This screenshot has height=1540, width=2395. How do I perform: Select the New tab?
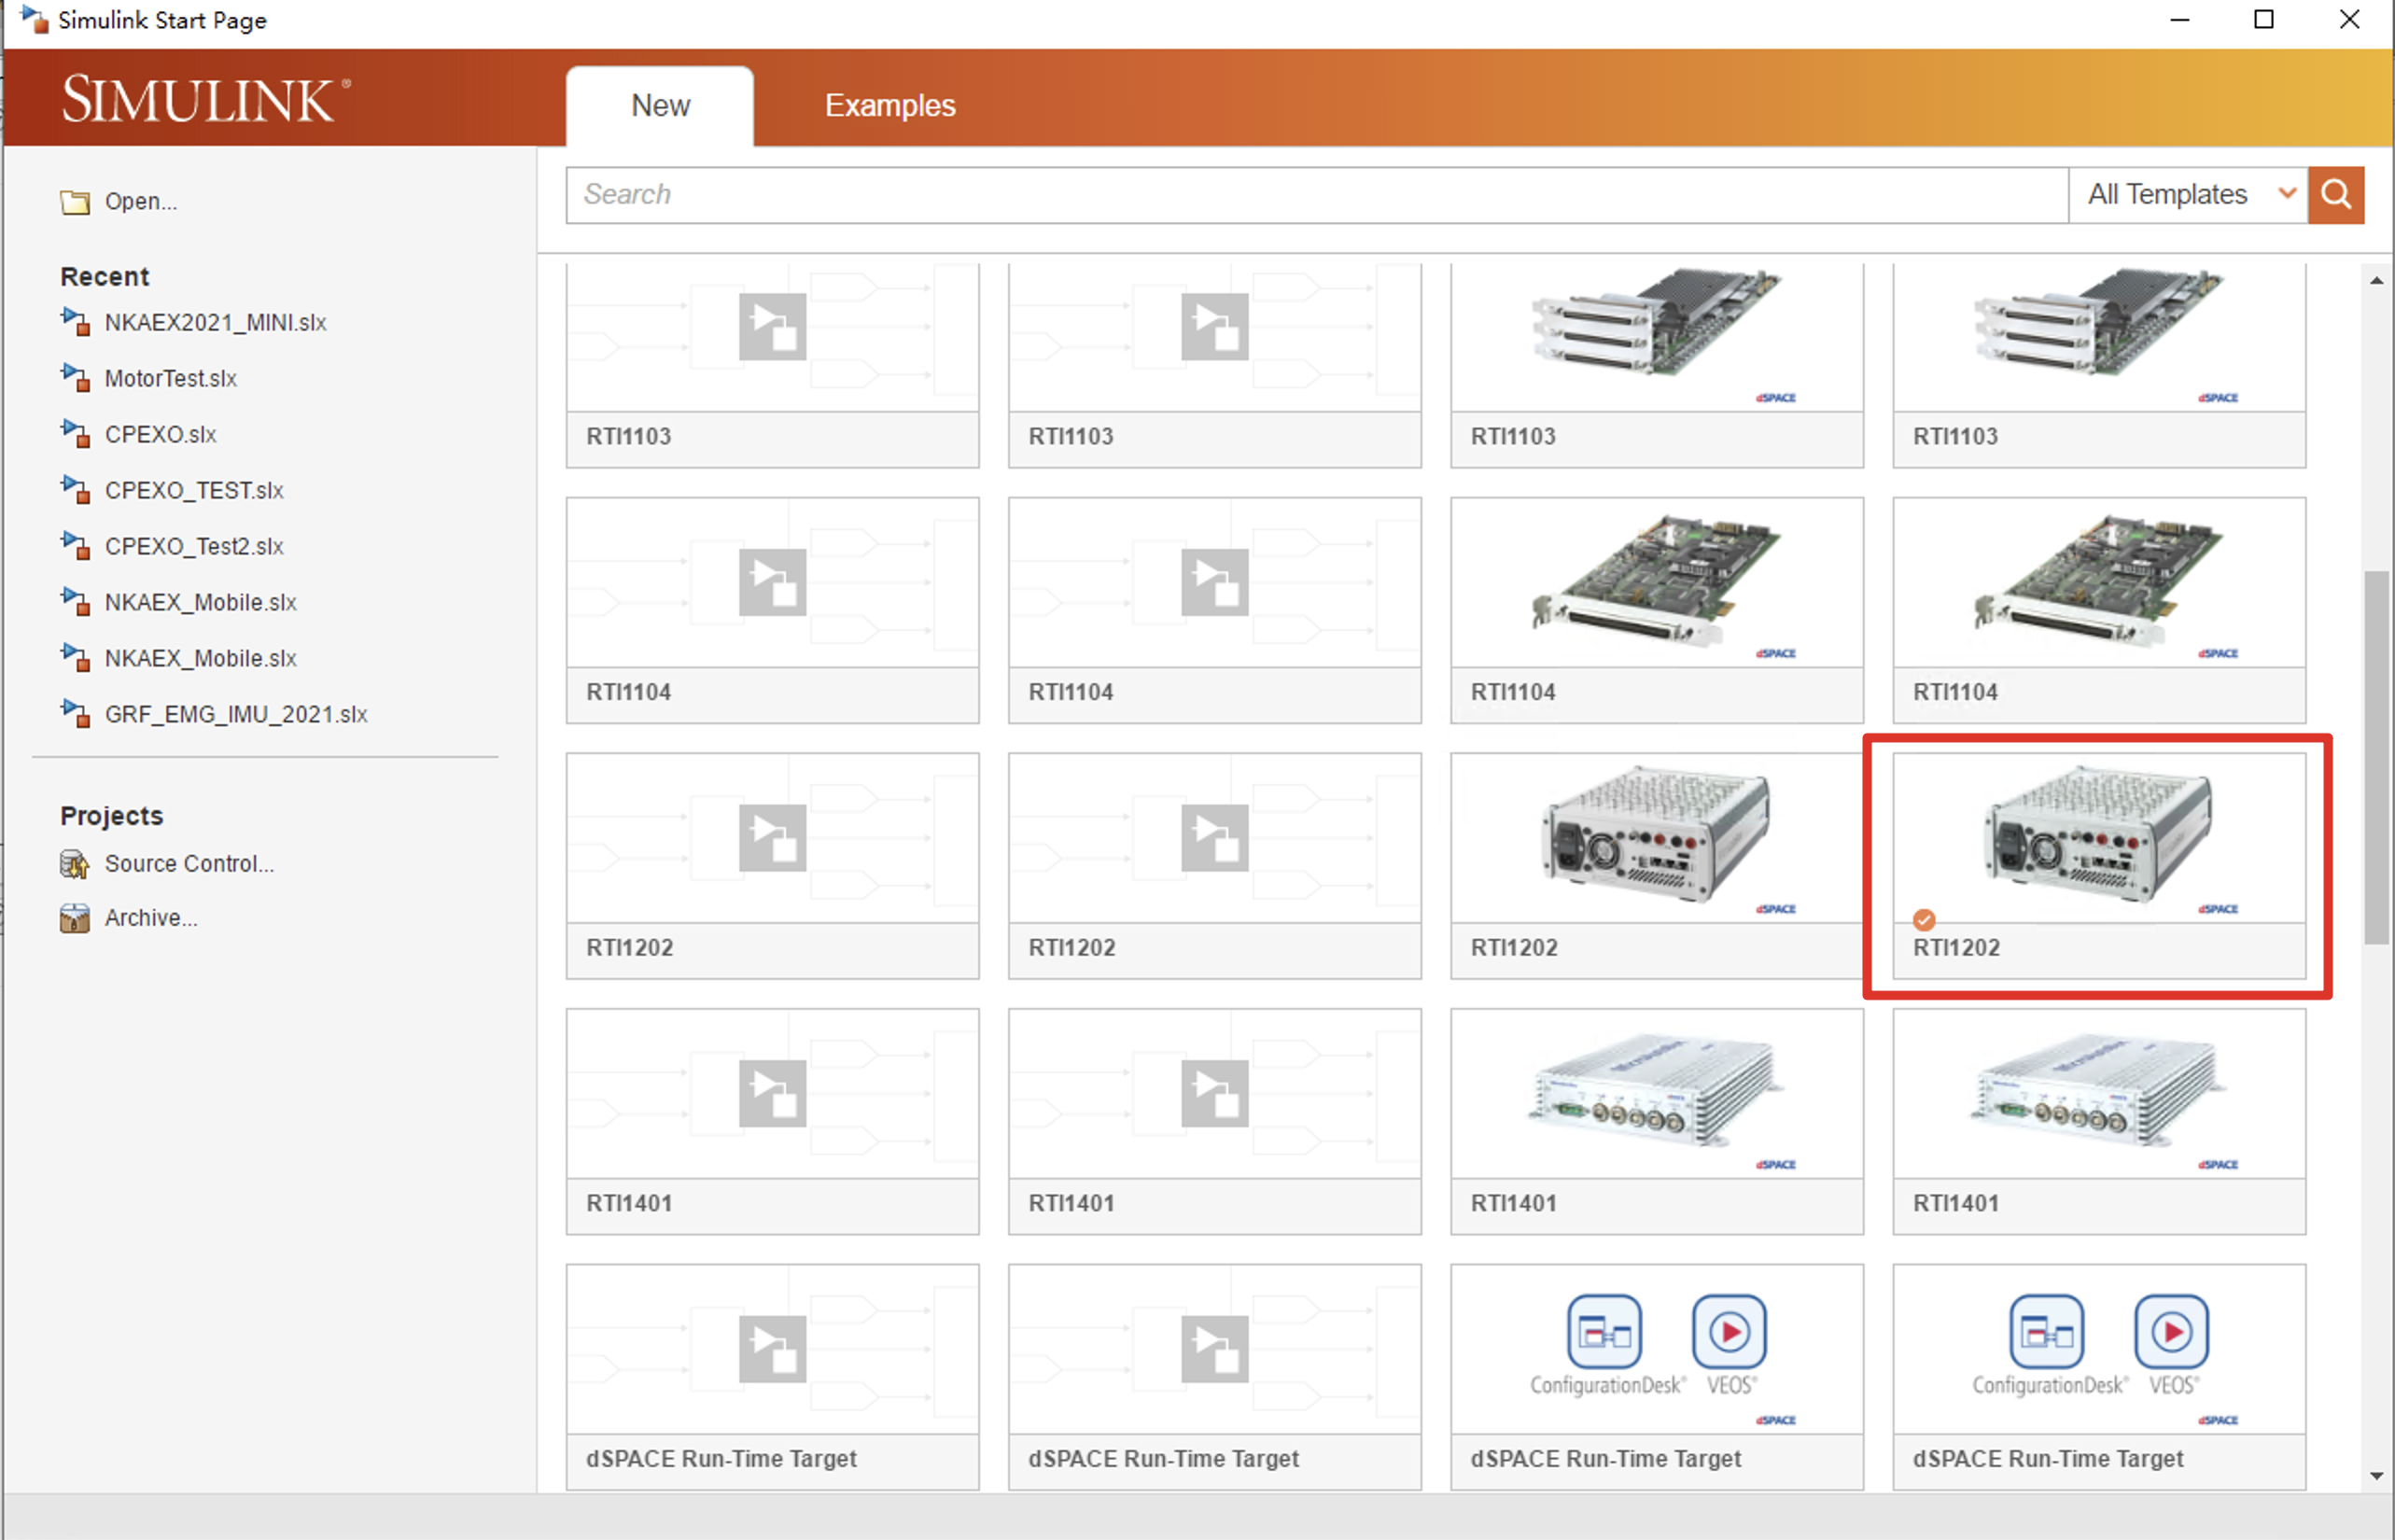pos(660,106)
